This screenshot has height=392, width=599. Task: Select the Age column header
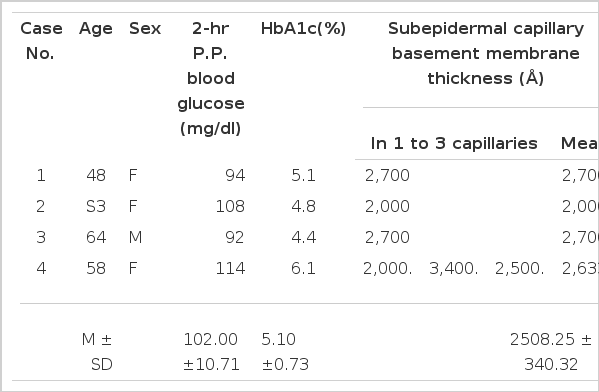pyautogui.click(x=96, y=29)
